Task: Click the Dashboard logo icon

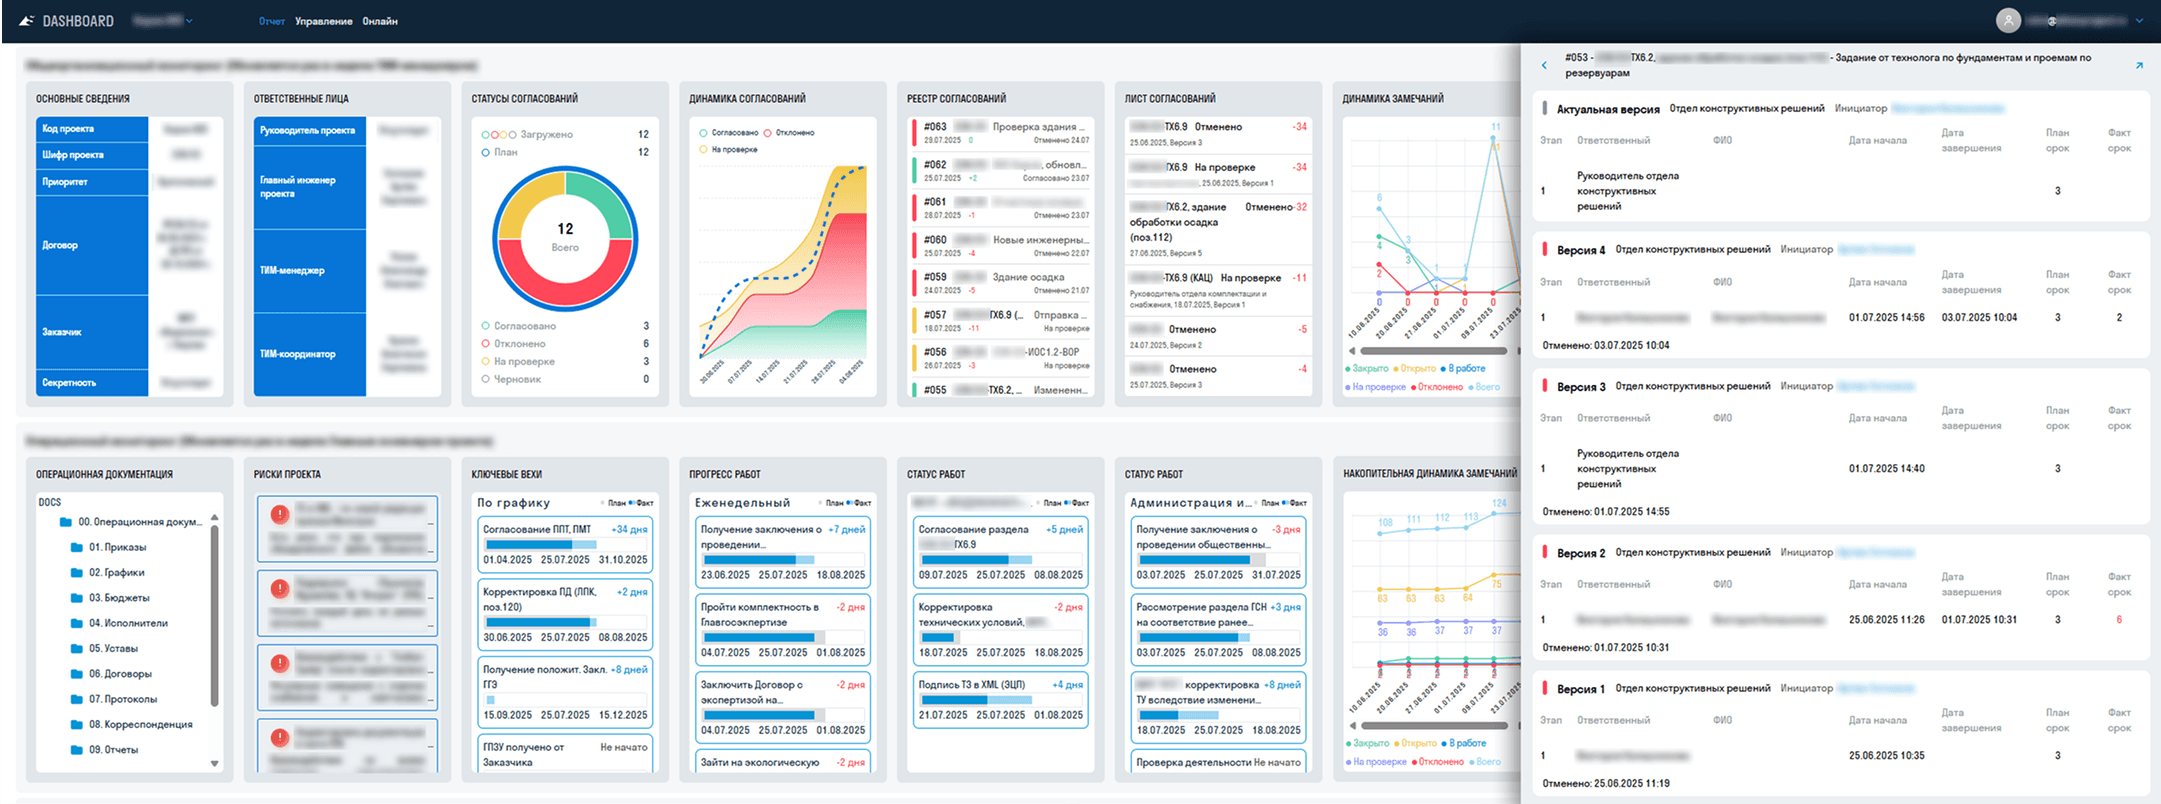Action: tap(27, 21)
